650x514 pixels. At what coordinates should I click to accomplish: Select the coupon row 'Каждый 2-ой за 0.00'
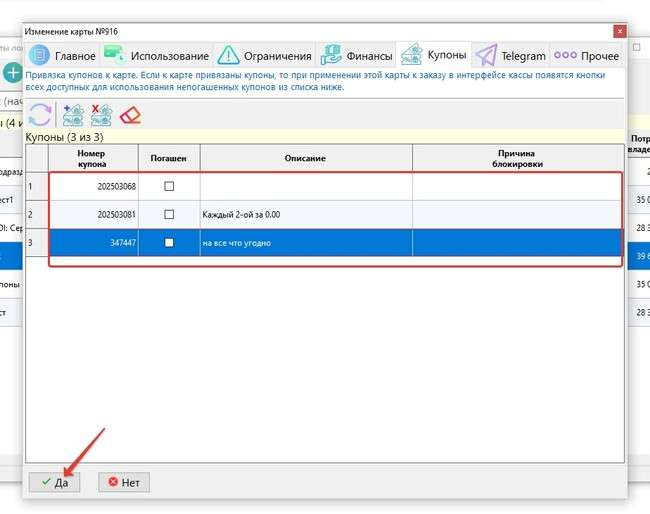(x=305, y=214)
